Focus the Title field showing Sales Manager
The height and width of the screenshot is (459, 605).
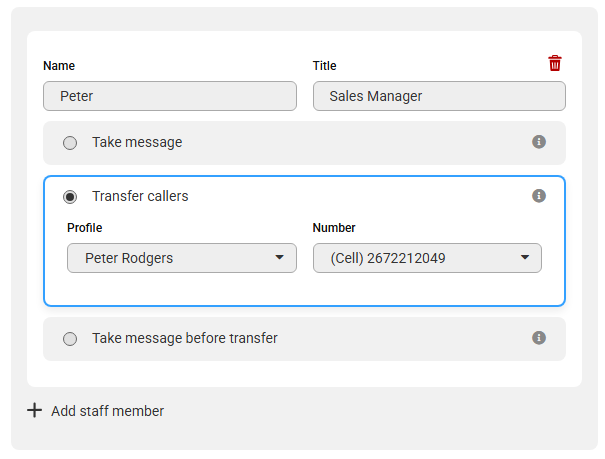[439, 96]
